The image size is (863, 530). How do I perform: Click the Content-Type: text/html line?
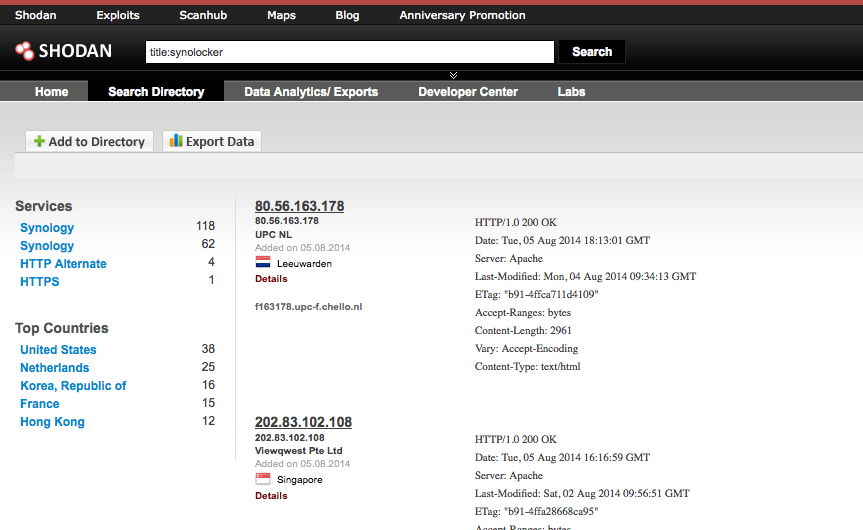pos(528,367)
